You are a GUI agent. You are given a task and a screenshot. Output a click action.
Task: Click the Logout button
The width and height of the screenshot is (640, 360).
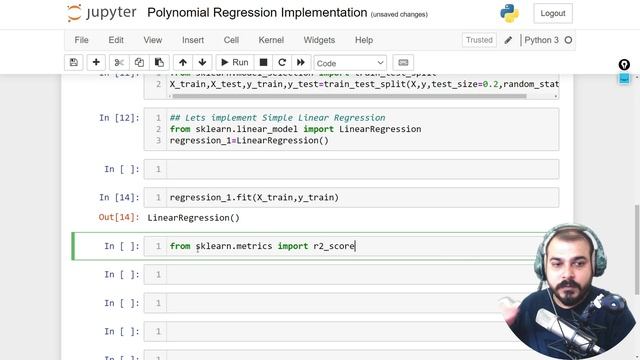pyautogui.click(x=553, y=13)
